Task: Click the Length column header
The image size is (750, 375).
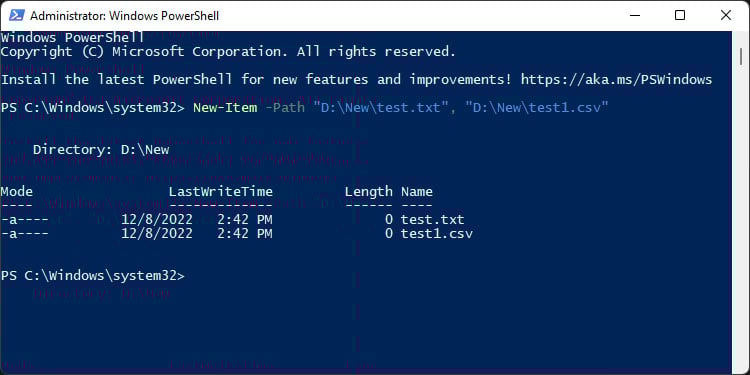Action: pos(369,192)
